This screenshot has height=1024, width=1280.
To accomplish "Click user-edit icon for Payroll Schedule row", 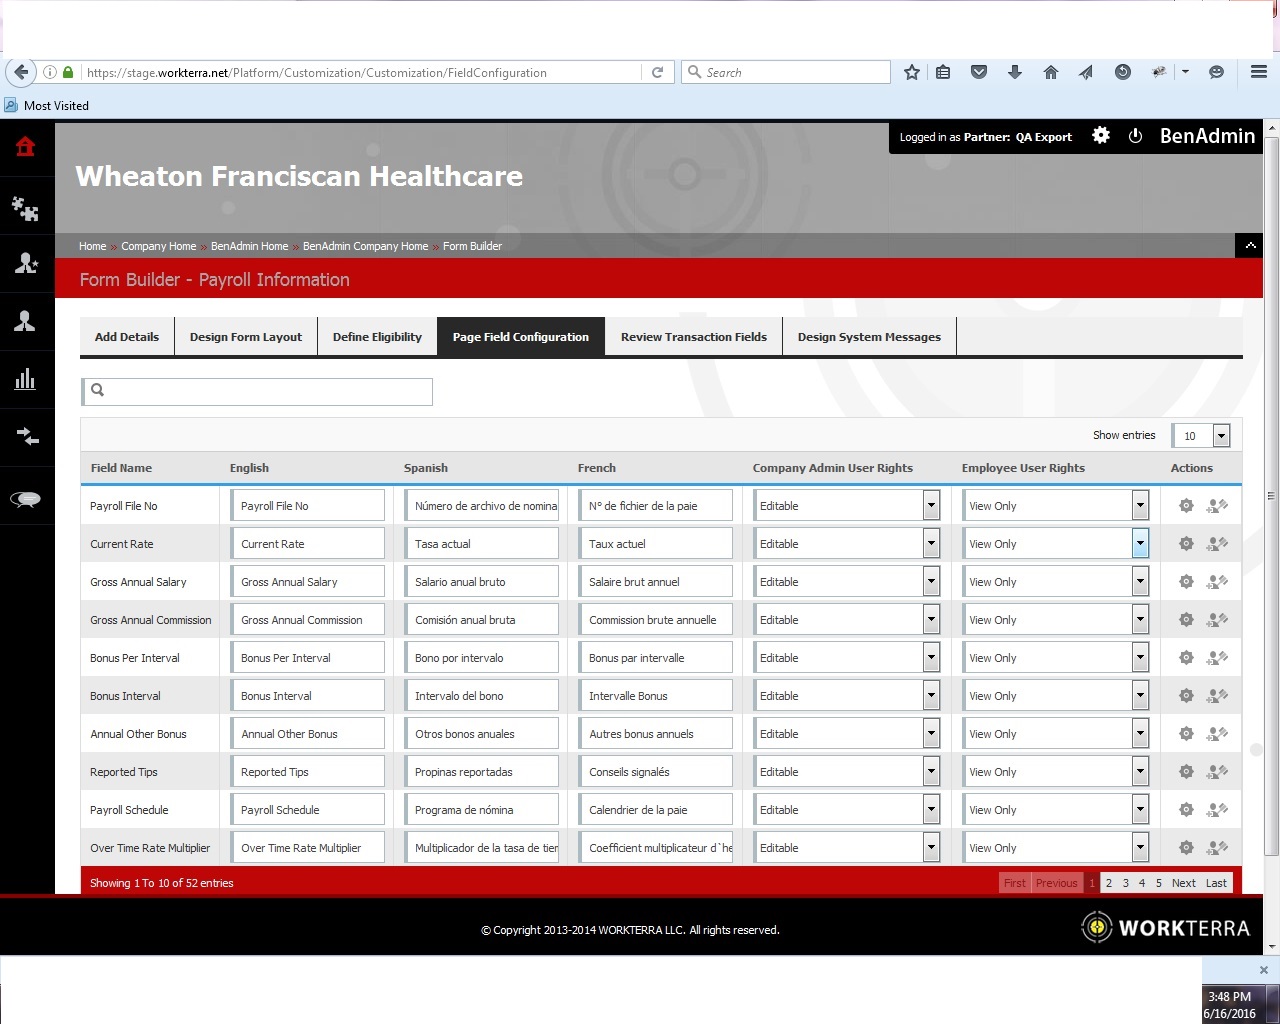I will pyautogui.click(x=1217, y=810).
